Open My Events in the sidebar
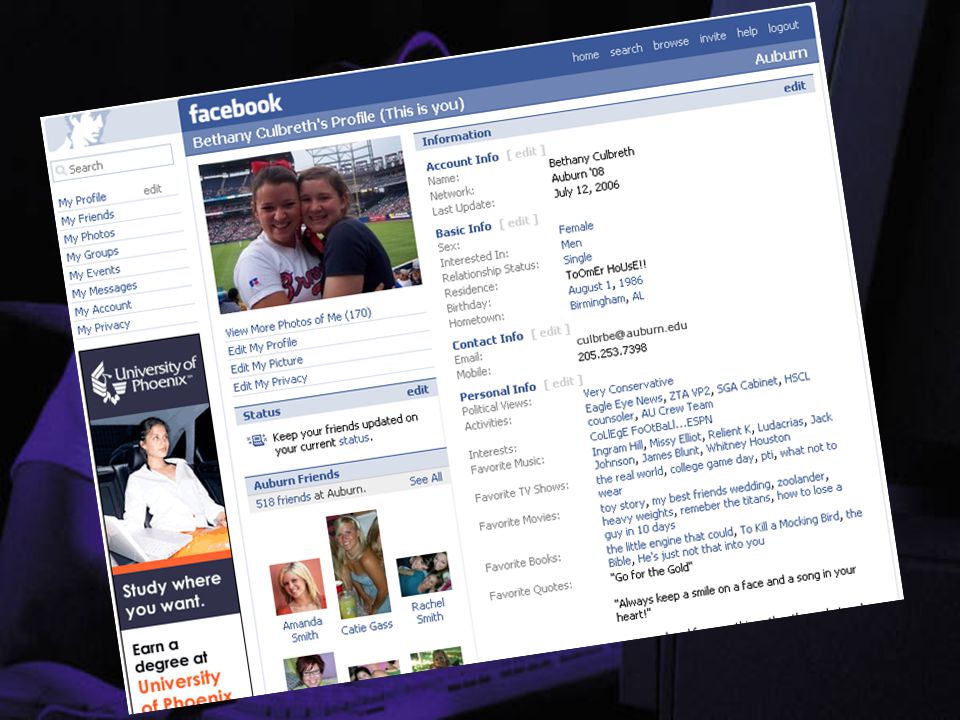The image size is (960, 720). (95, 272)
